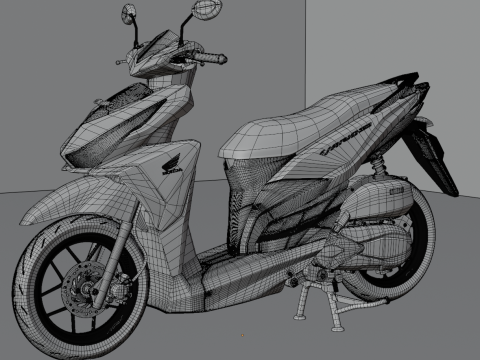Viewport: 480px width, 360px height.
Task: Select the front fender mesh
Action: pyautogui.click(x=80, y=200)
